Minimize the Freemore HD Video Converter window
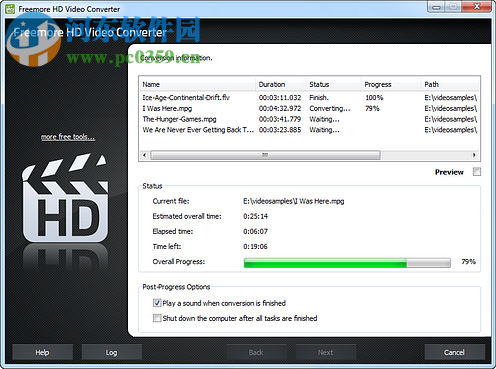Screen dimensions: 496x369 click(x=437, y=7)
